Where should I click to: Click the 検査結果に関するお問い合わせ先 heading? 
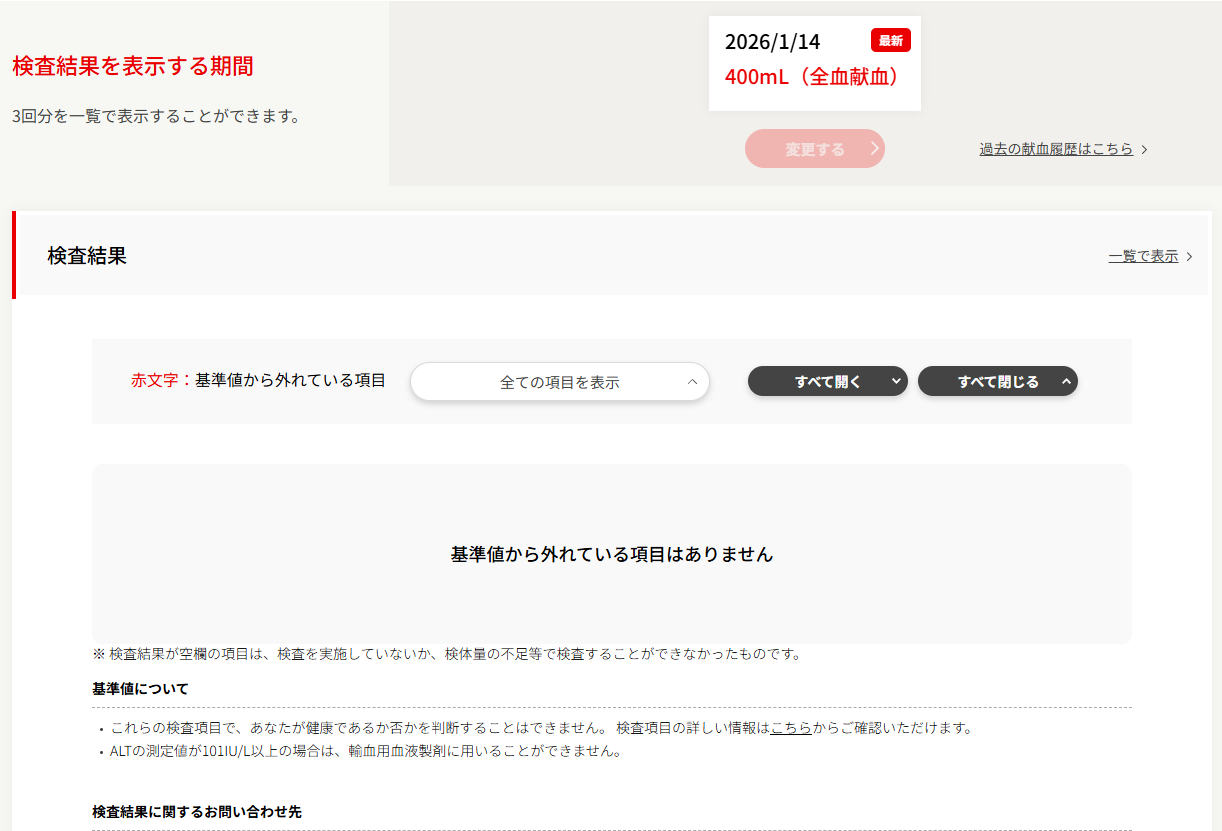196,812
